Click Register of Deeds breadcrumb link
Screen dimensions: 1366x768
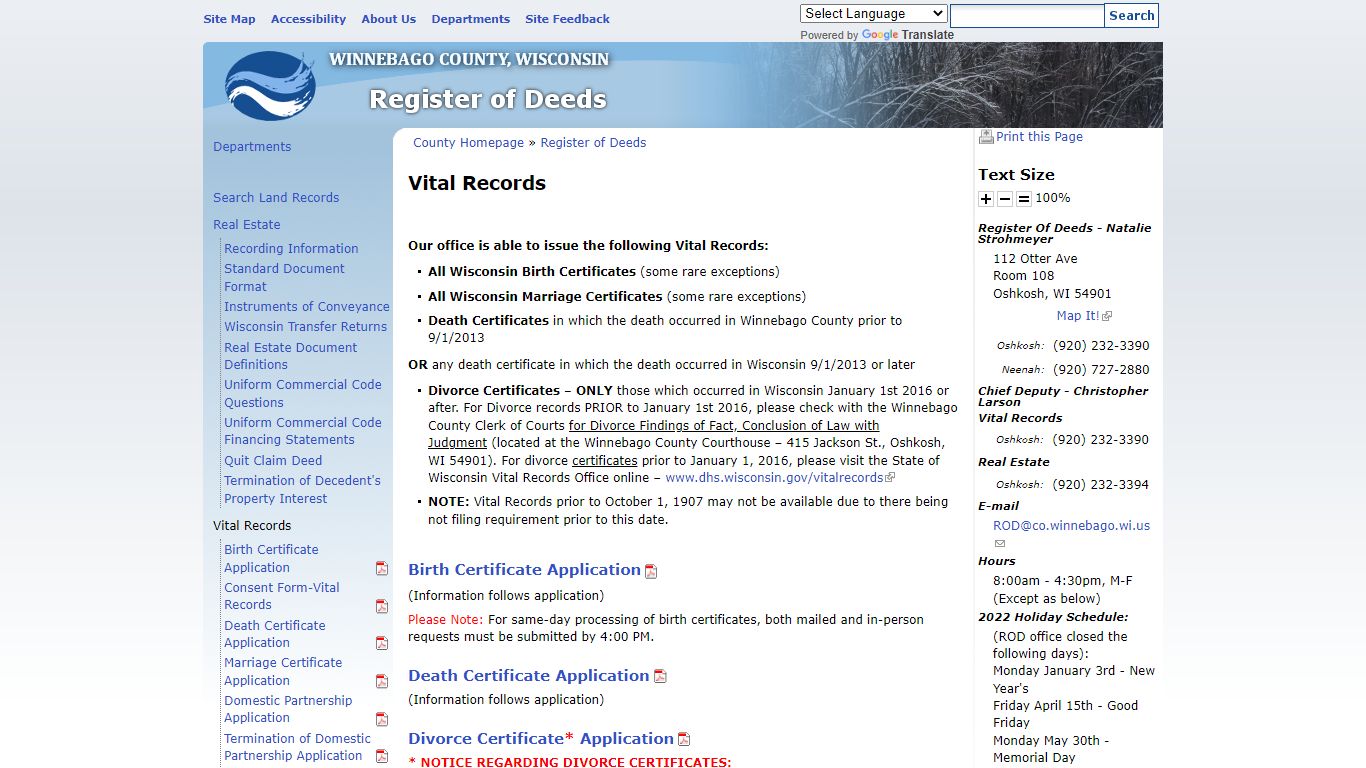click(x=593, y=143)
